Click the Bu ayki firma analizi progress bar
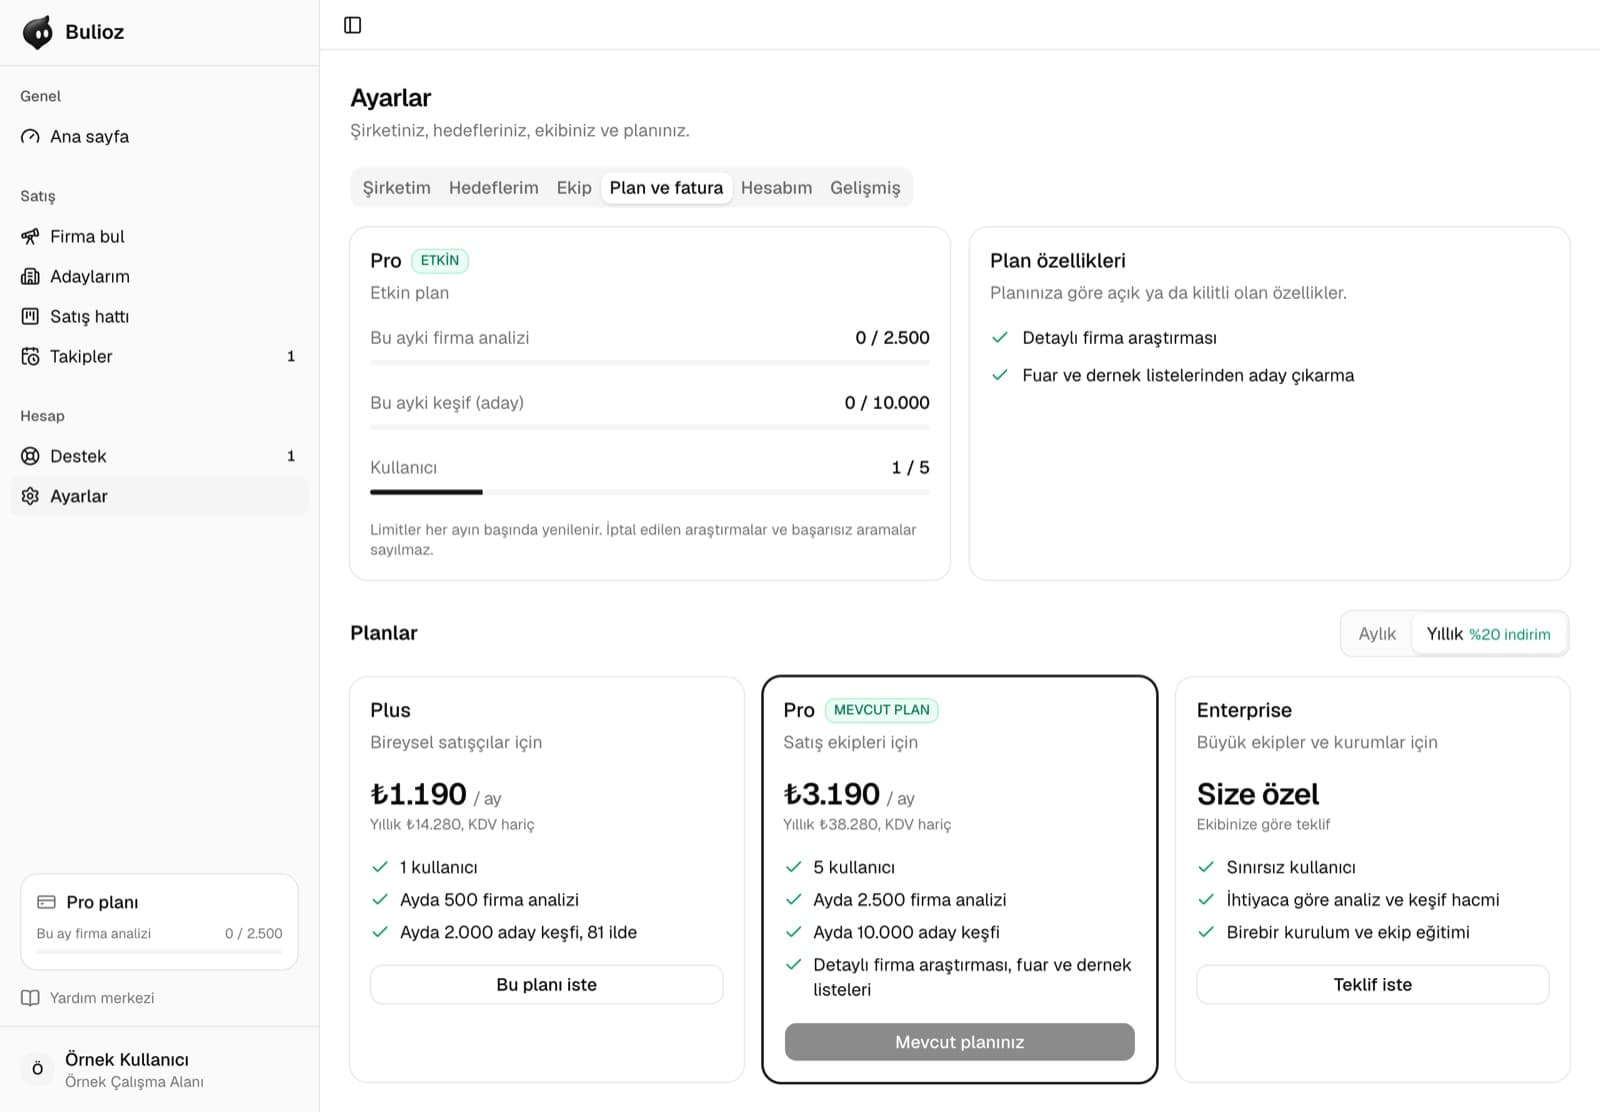 (649, 362)
